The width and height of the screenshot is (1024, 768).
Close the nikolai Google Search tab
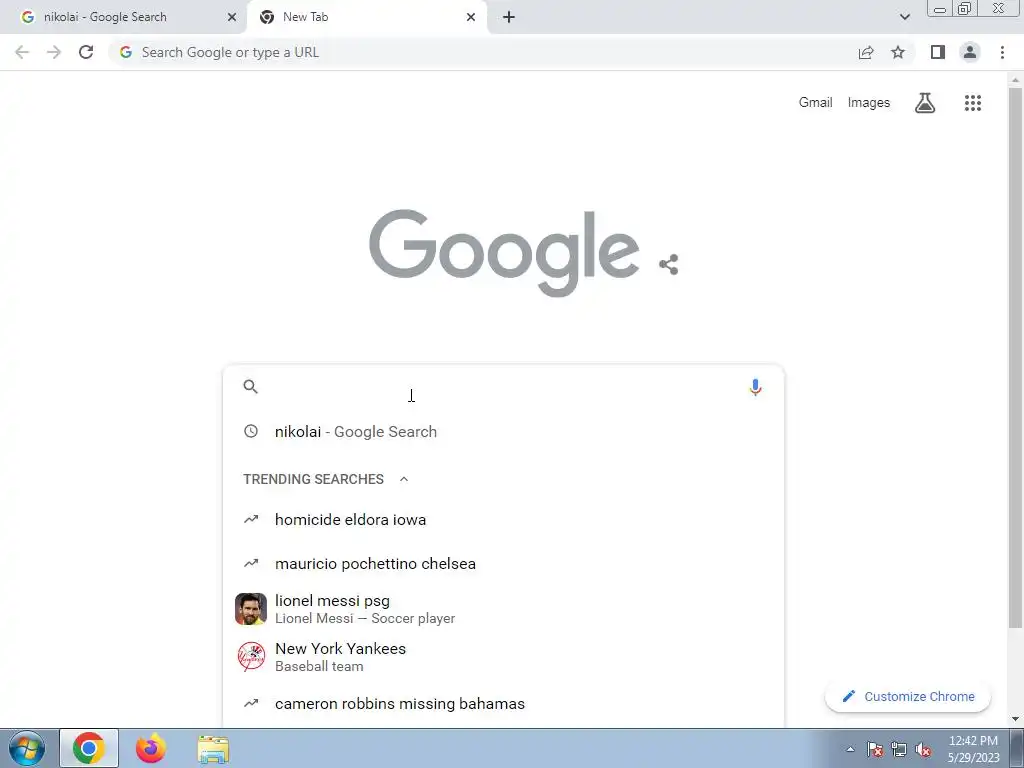click(x=232, y=17)
